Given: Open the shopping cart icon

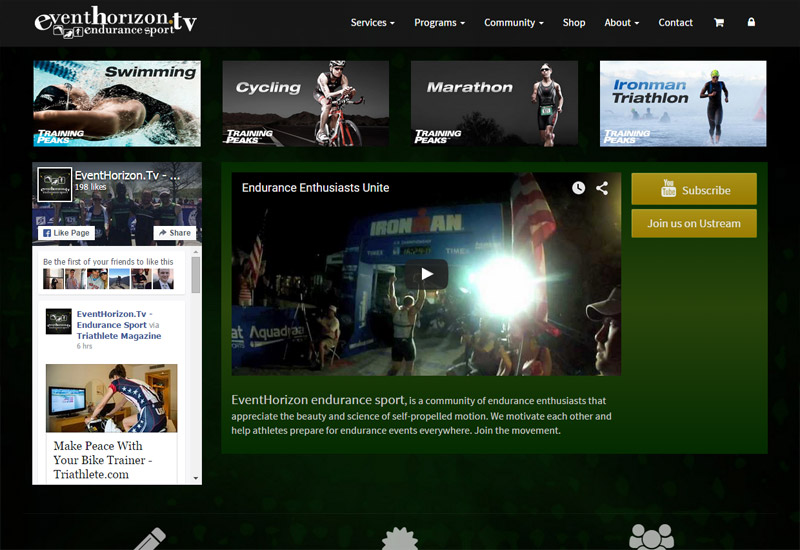Looking at the screenshot, I should 719,22.
